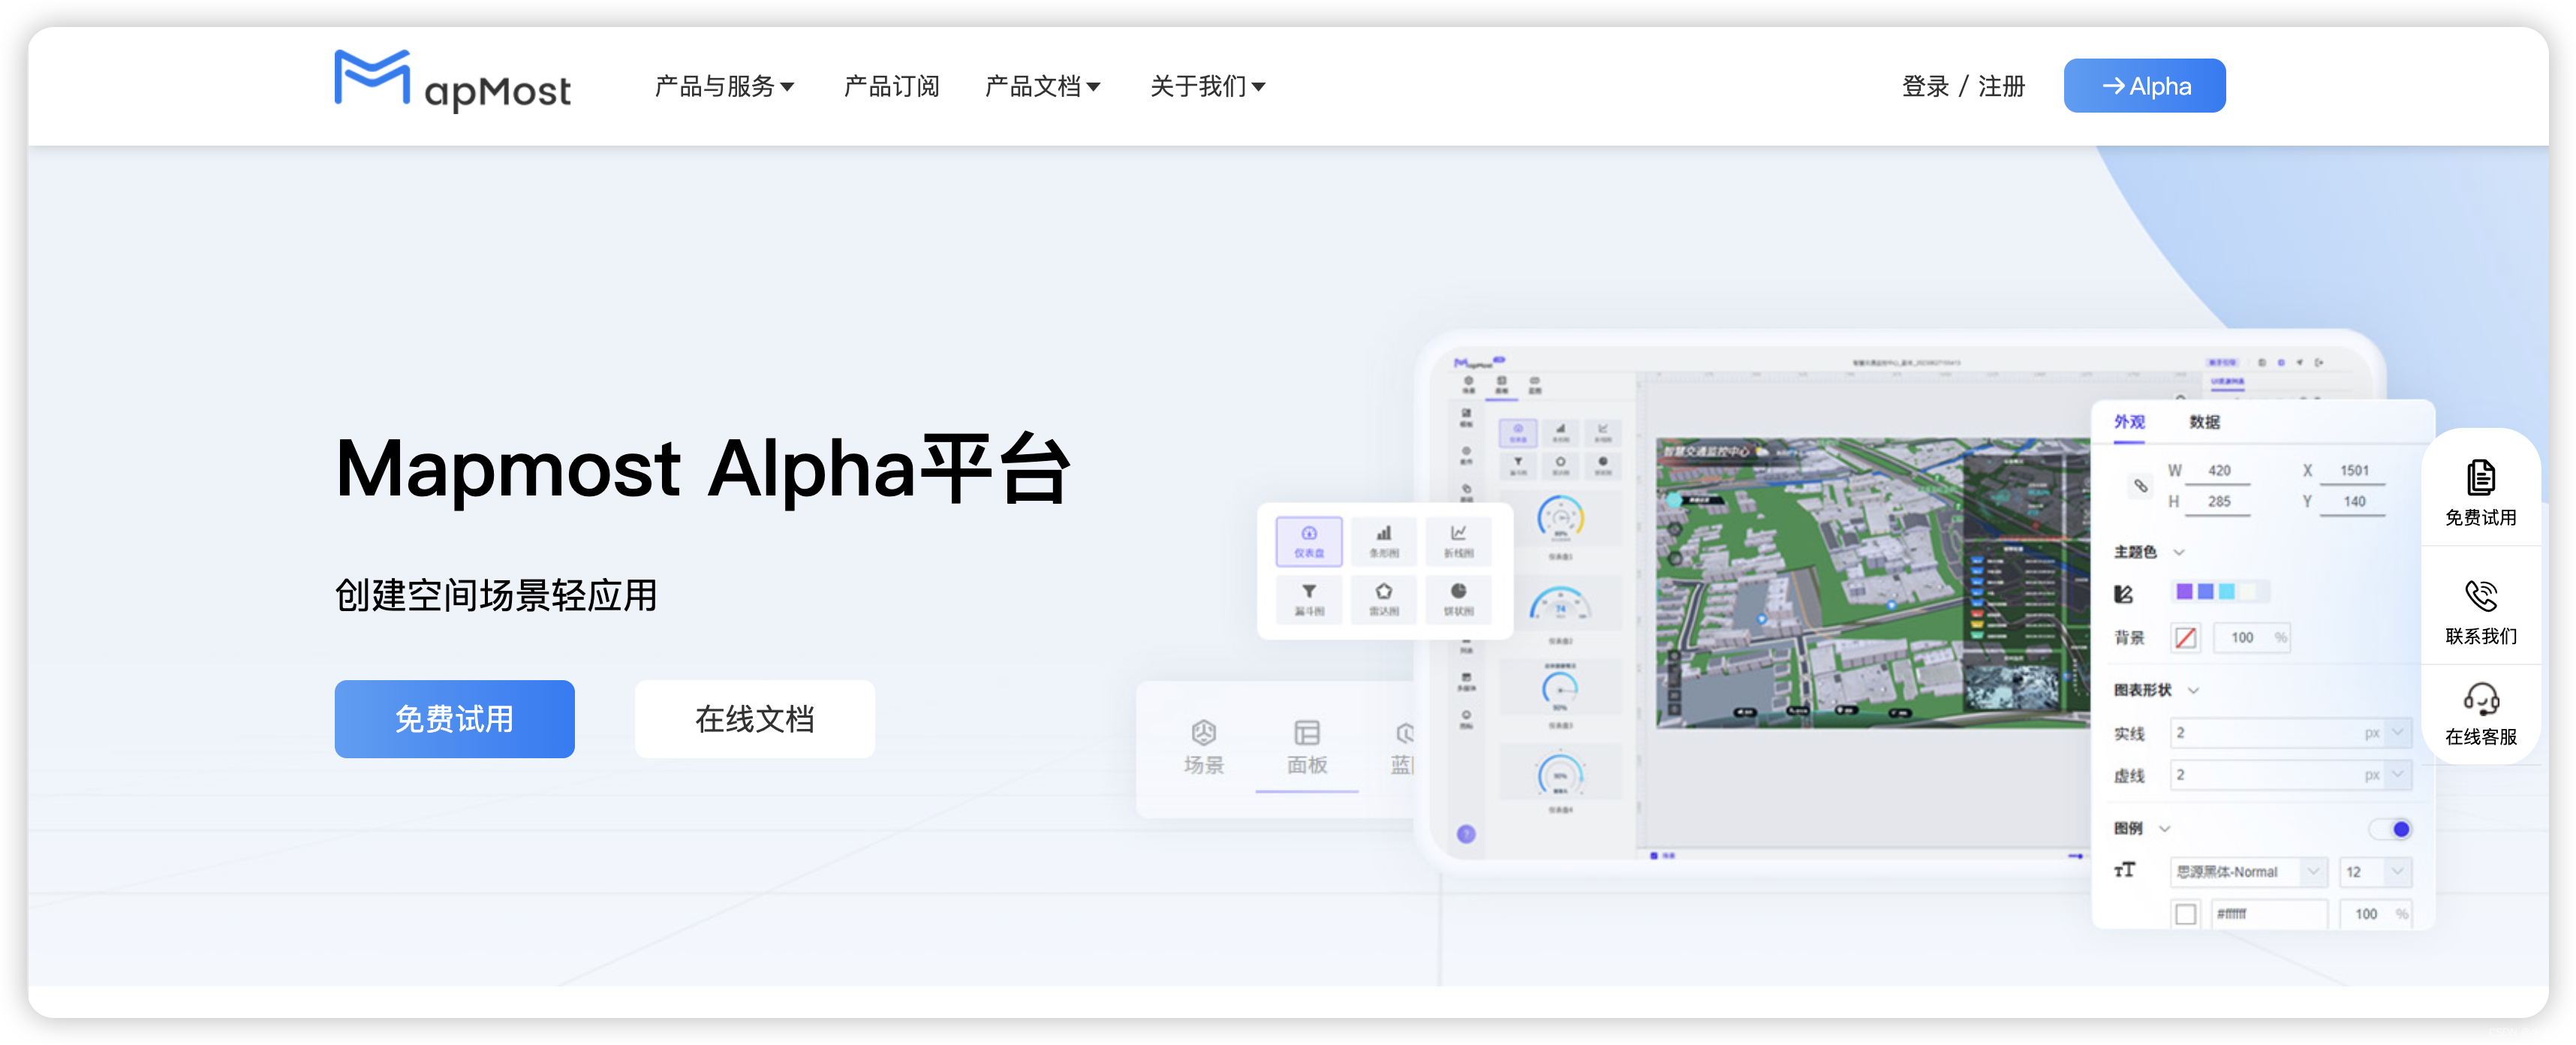Click the text style TT icon
Viewport: 2576px width, 1045px height.
pos(2124,870)
